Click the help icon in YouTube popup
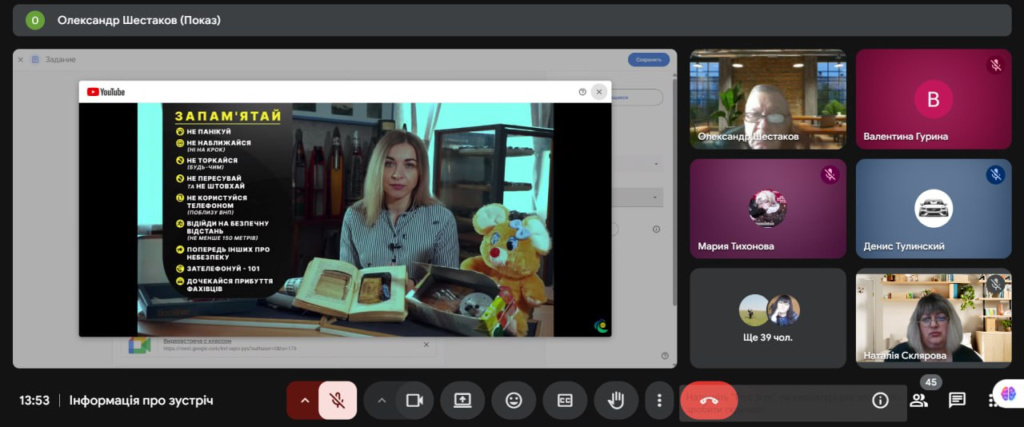 [582, 92]
